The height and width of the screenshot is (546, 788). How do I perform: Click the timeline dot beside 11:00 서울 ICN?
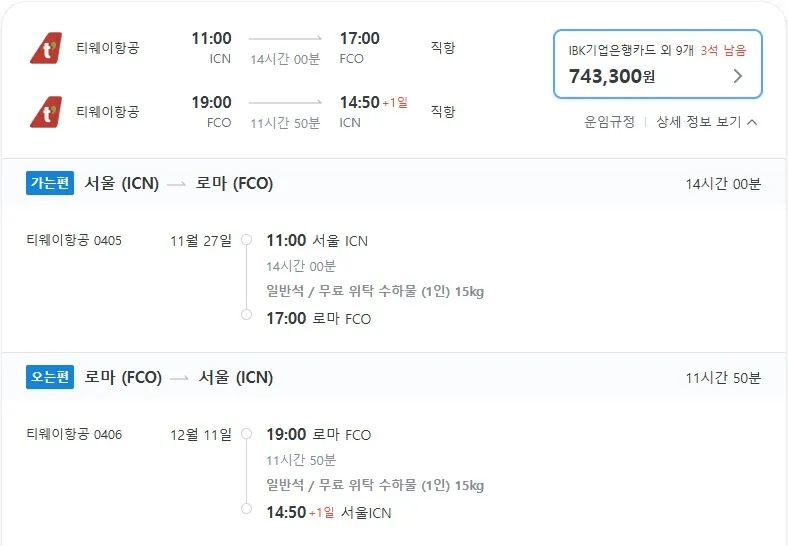tap(247, 240)
